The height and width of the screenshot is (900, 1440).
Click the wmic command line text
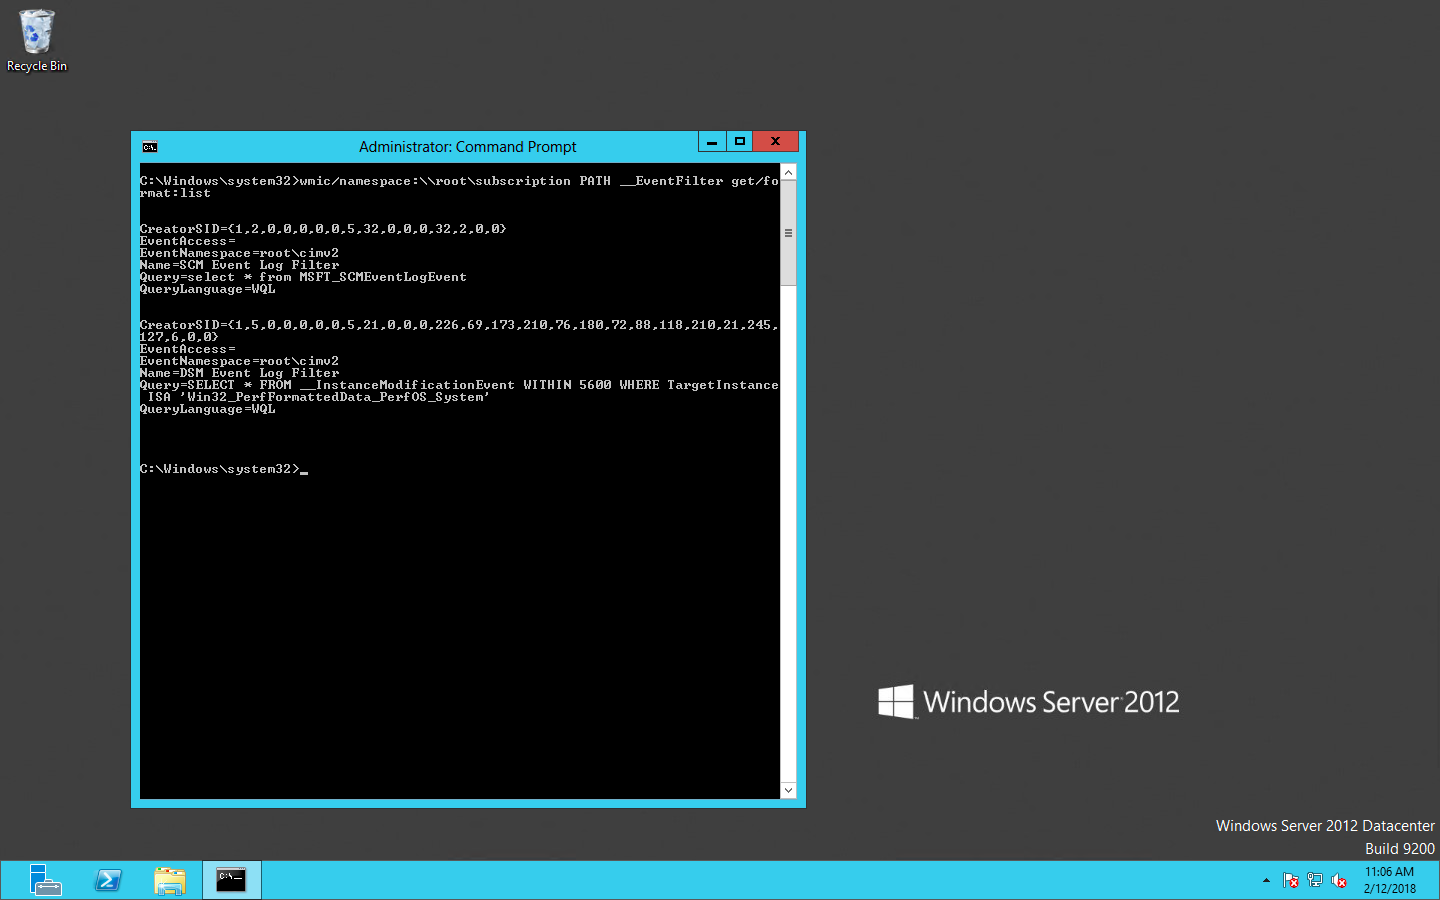459,187
